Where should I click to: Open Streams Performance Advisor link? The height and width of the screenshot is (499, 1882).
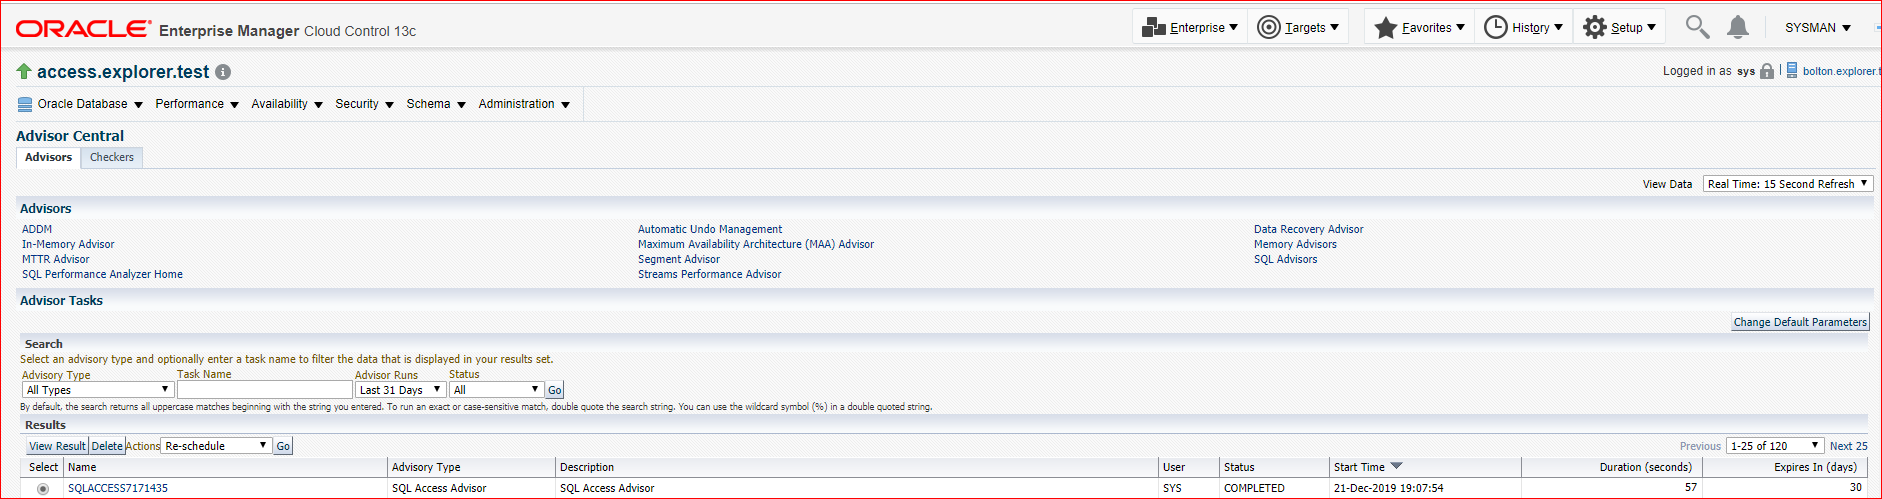[710, 274]
